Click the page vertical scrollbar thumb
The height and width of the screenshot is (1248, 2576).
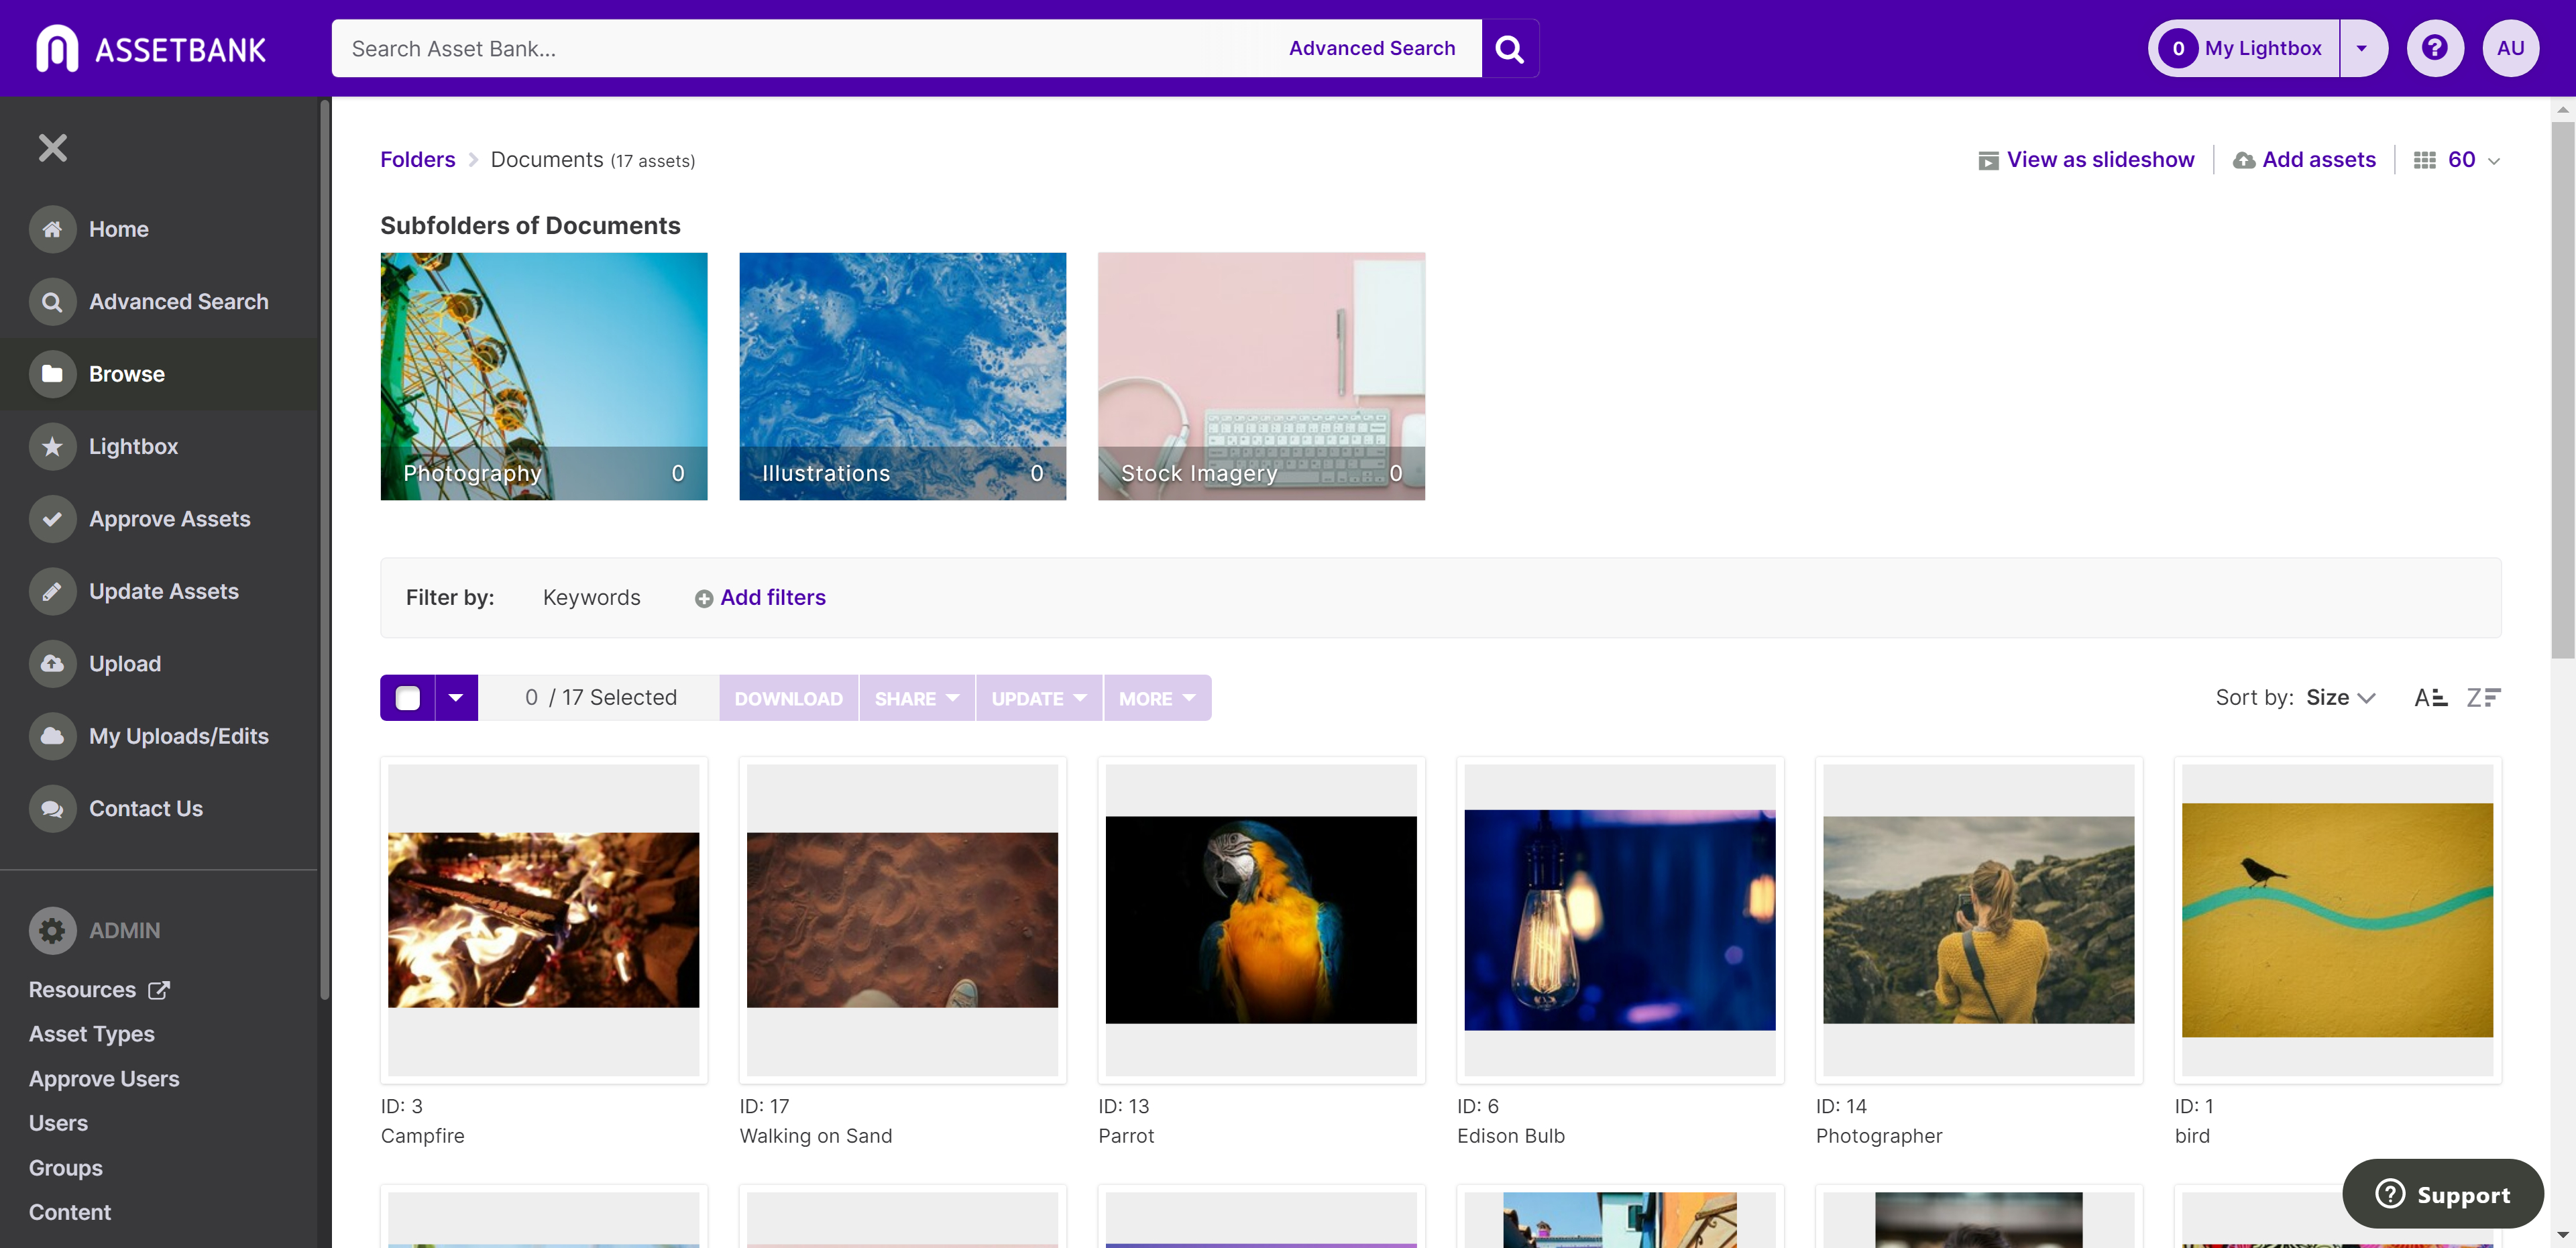[2563, 390]
